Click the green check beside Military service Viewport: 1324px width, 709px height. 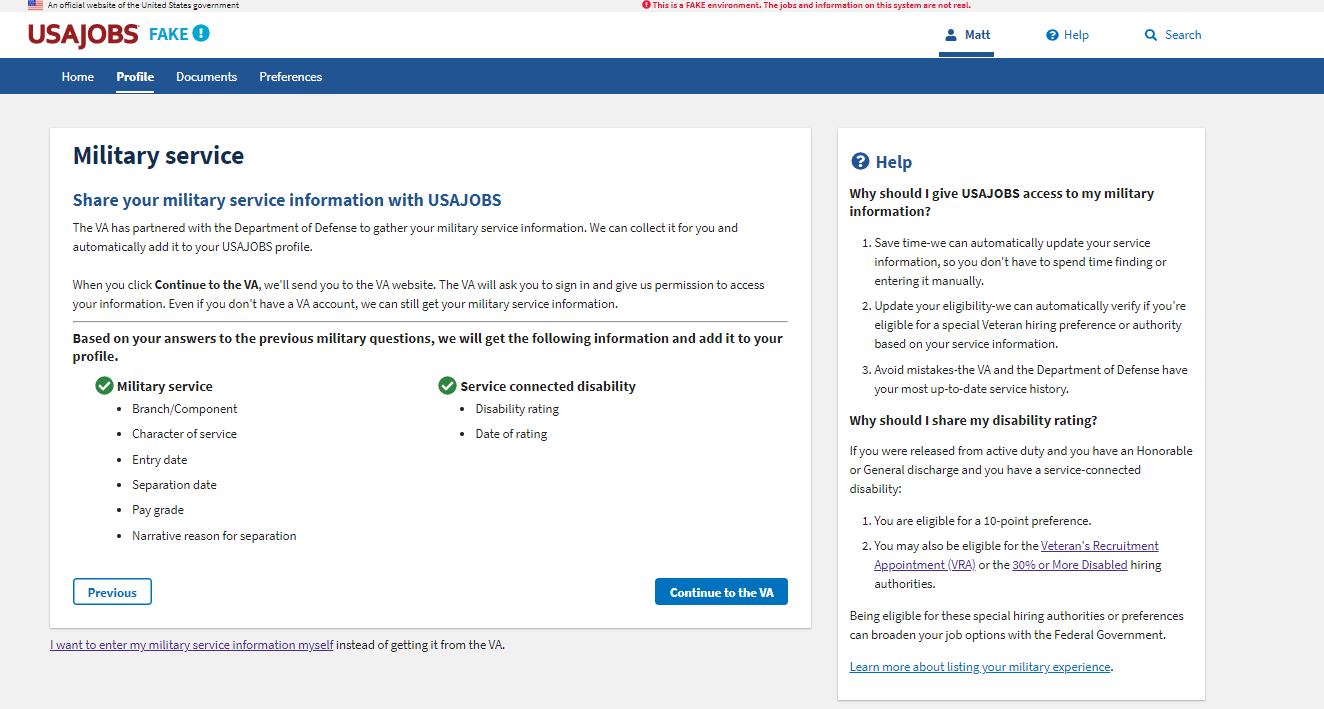[x=104, y=385]
